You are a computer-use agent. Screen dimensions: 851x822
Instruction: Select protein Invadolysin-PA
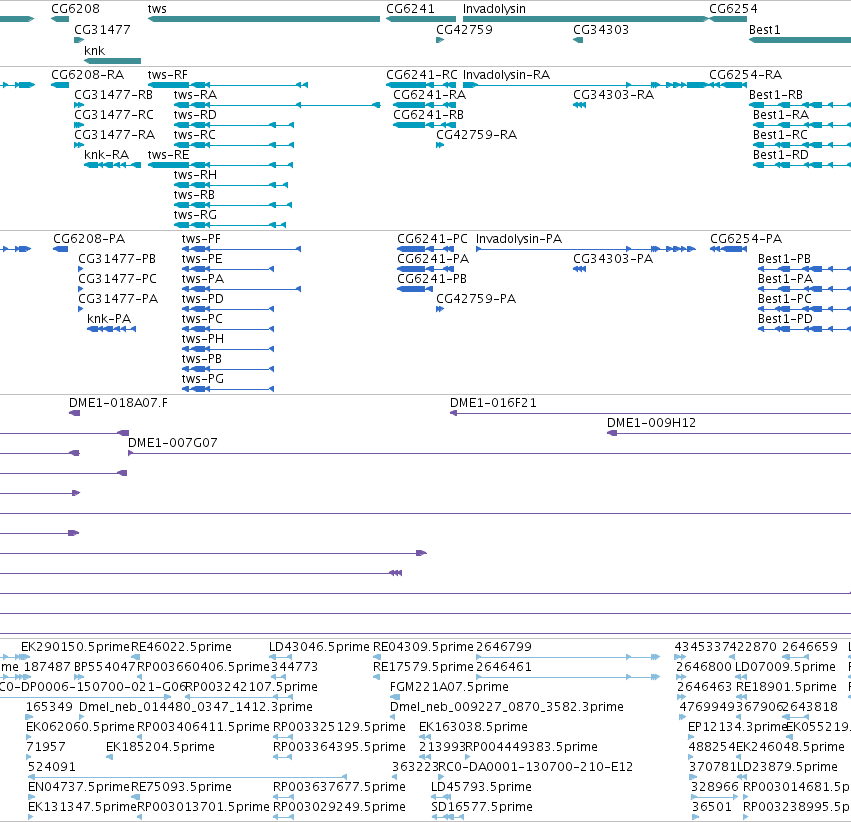coord(586,249)
